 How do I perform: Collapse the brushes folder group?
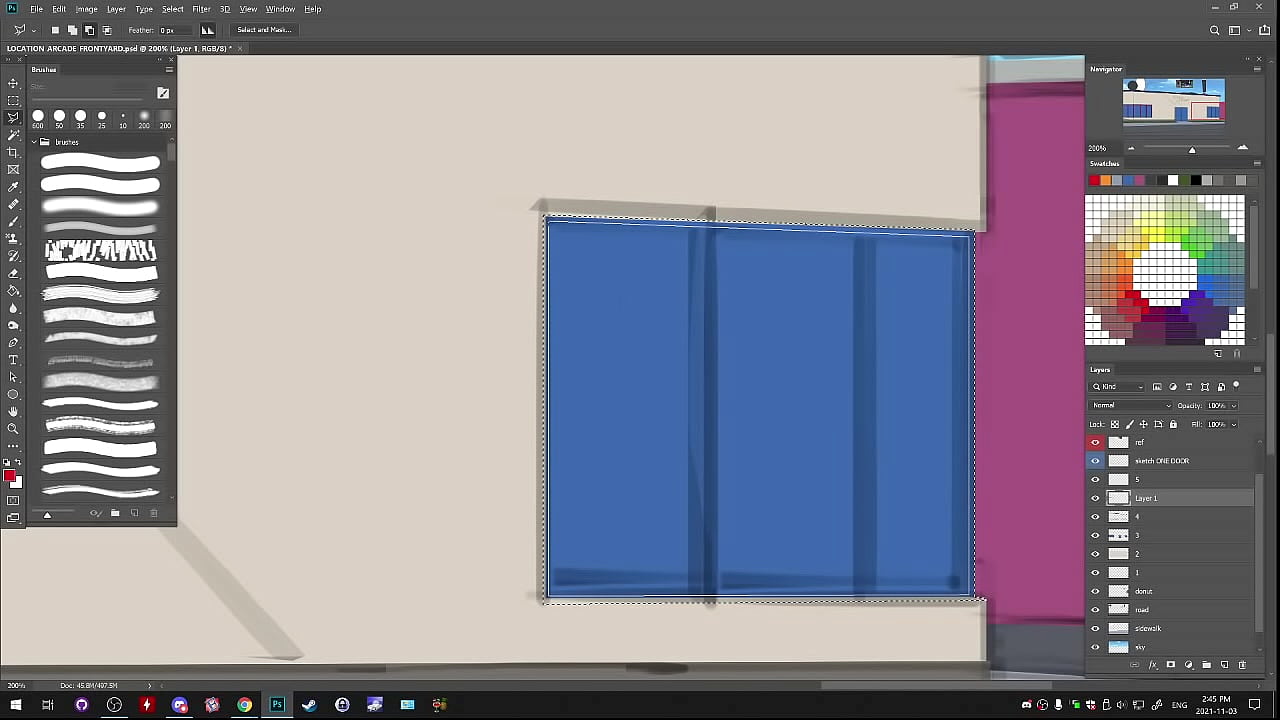[34, 142]
